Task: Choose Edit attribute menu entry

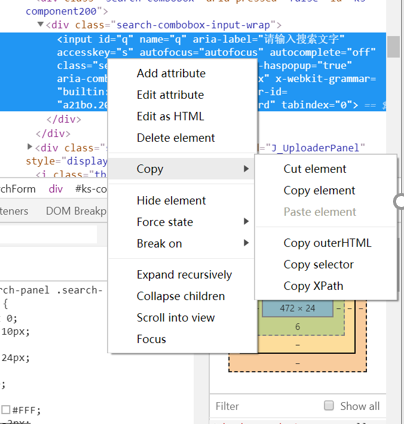Action: pyautogui.click(x=183, y=95)
